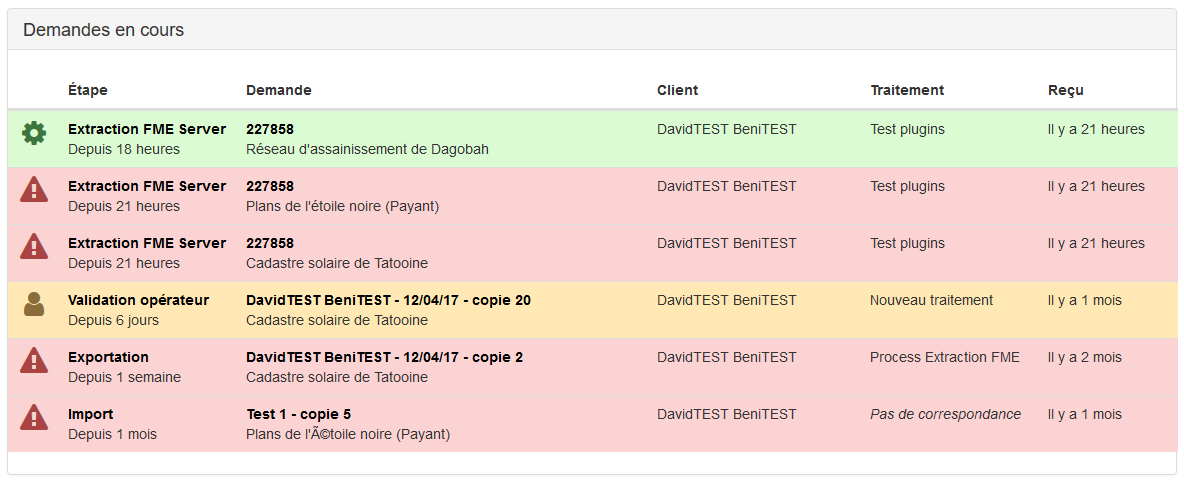Viewport: 1184px width, 483px height.
Task: Select the Demande column header
Action: pos(279,90)
